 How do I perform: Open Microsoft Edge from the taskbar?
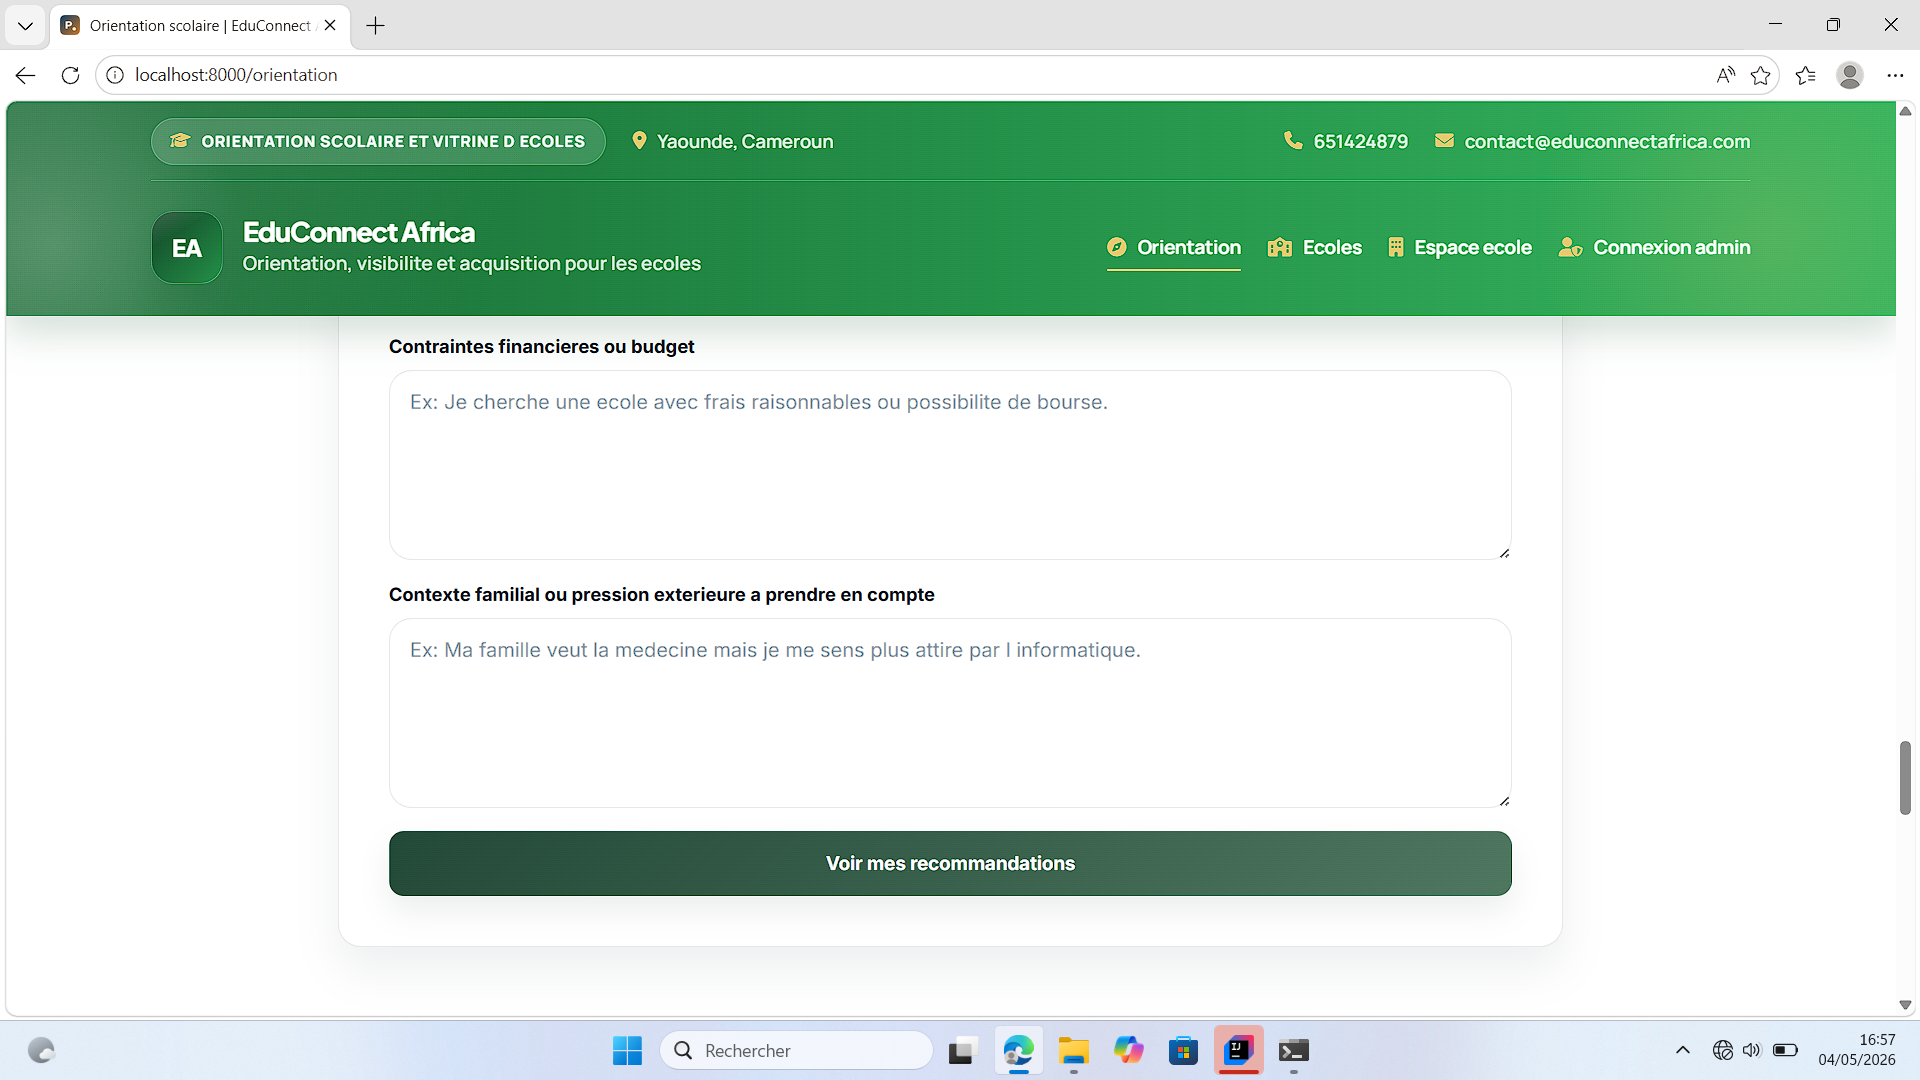tap(1018, 1050)
